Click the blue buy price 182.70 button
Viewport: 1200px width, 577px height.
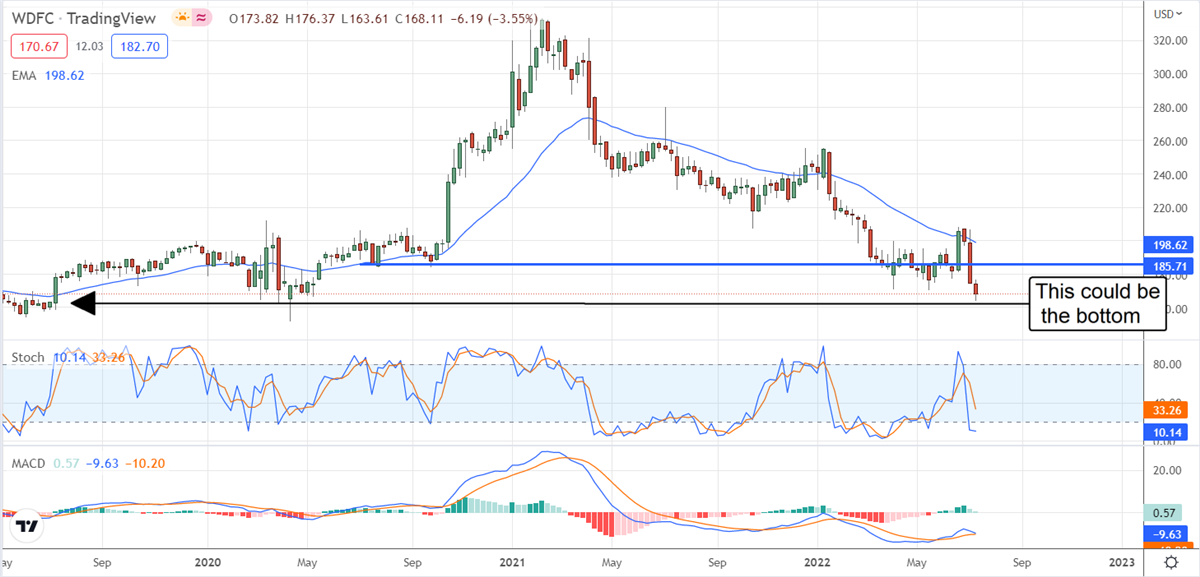[141, 46]
